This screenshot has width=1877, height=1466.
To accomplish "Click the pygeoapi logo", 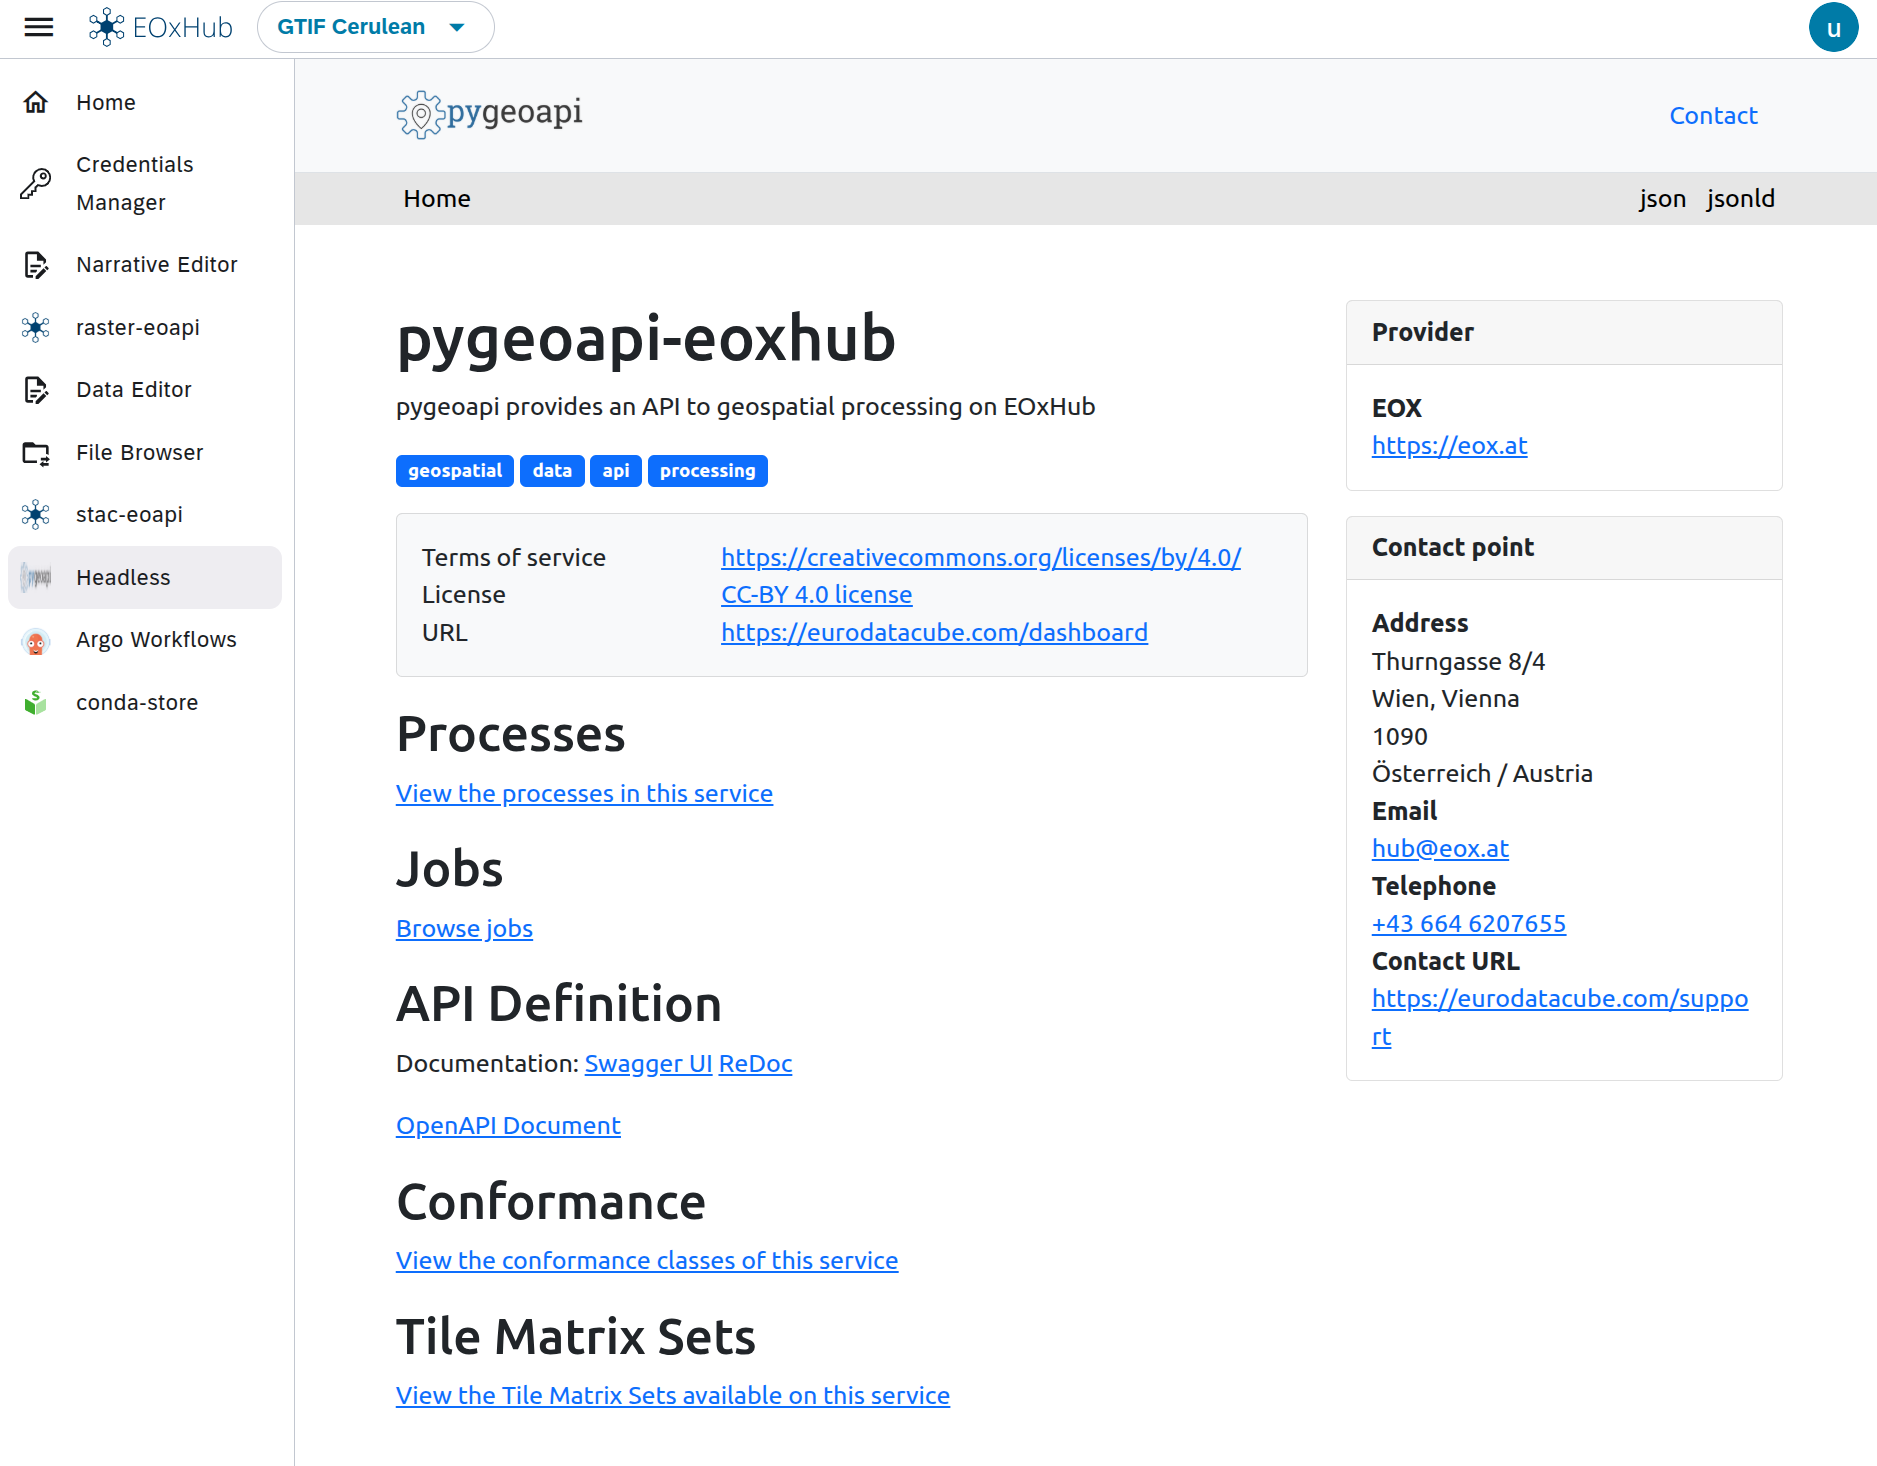I will 489,114.
